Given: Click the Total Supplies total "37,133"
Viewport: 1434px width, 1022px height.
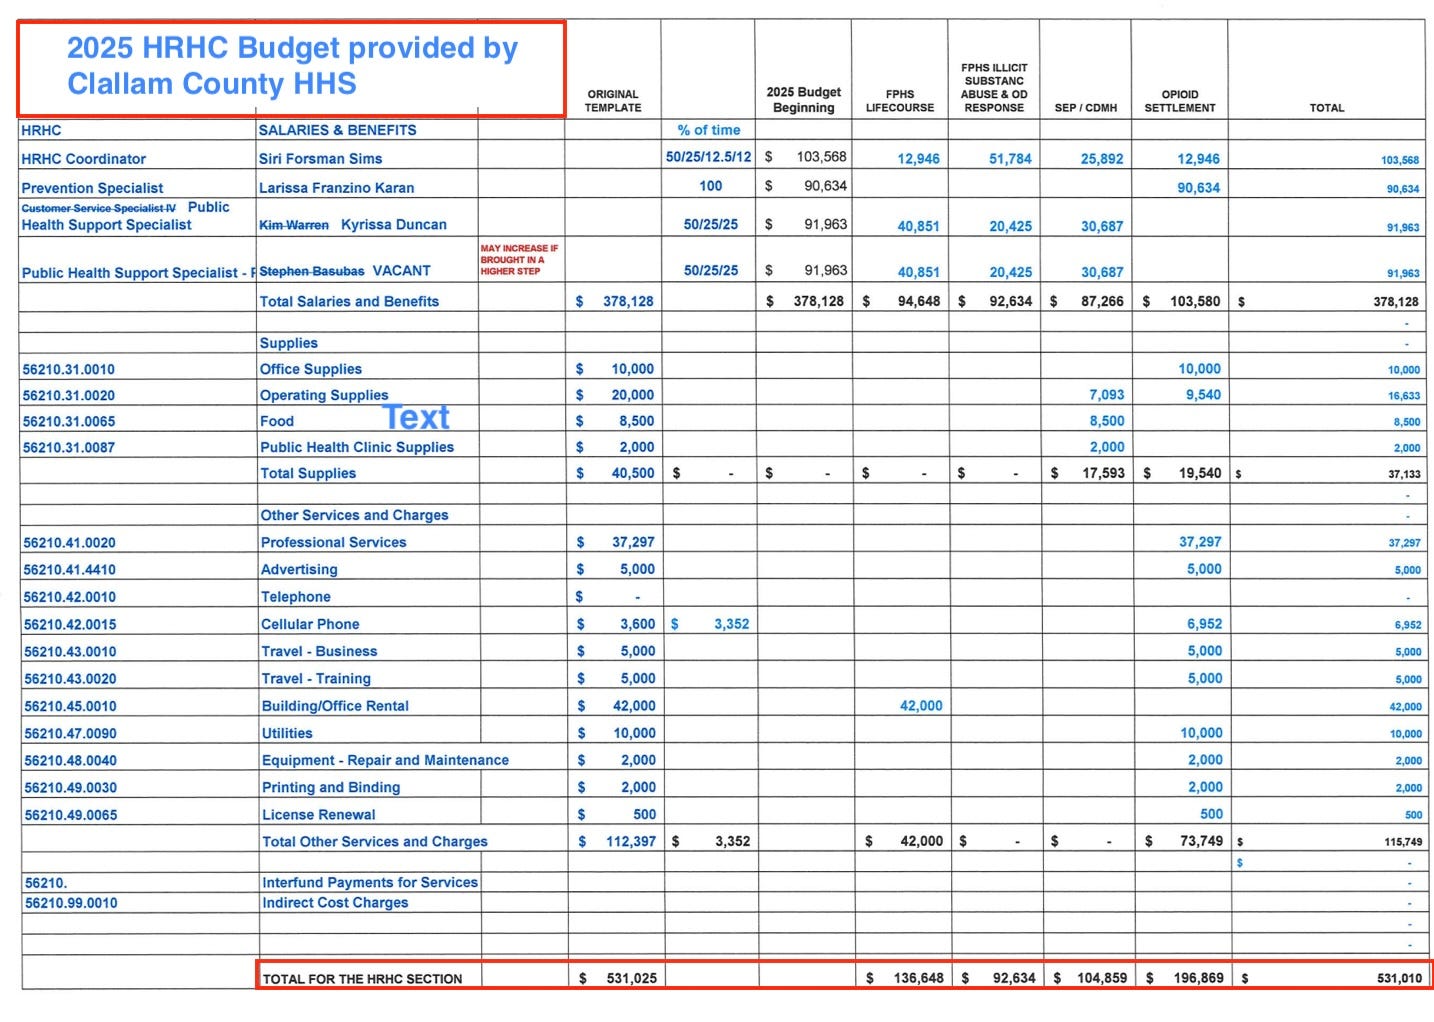Looking at the screenshot, I should 1404,474.
